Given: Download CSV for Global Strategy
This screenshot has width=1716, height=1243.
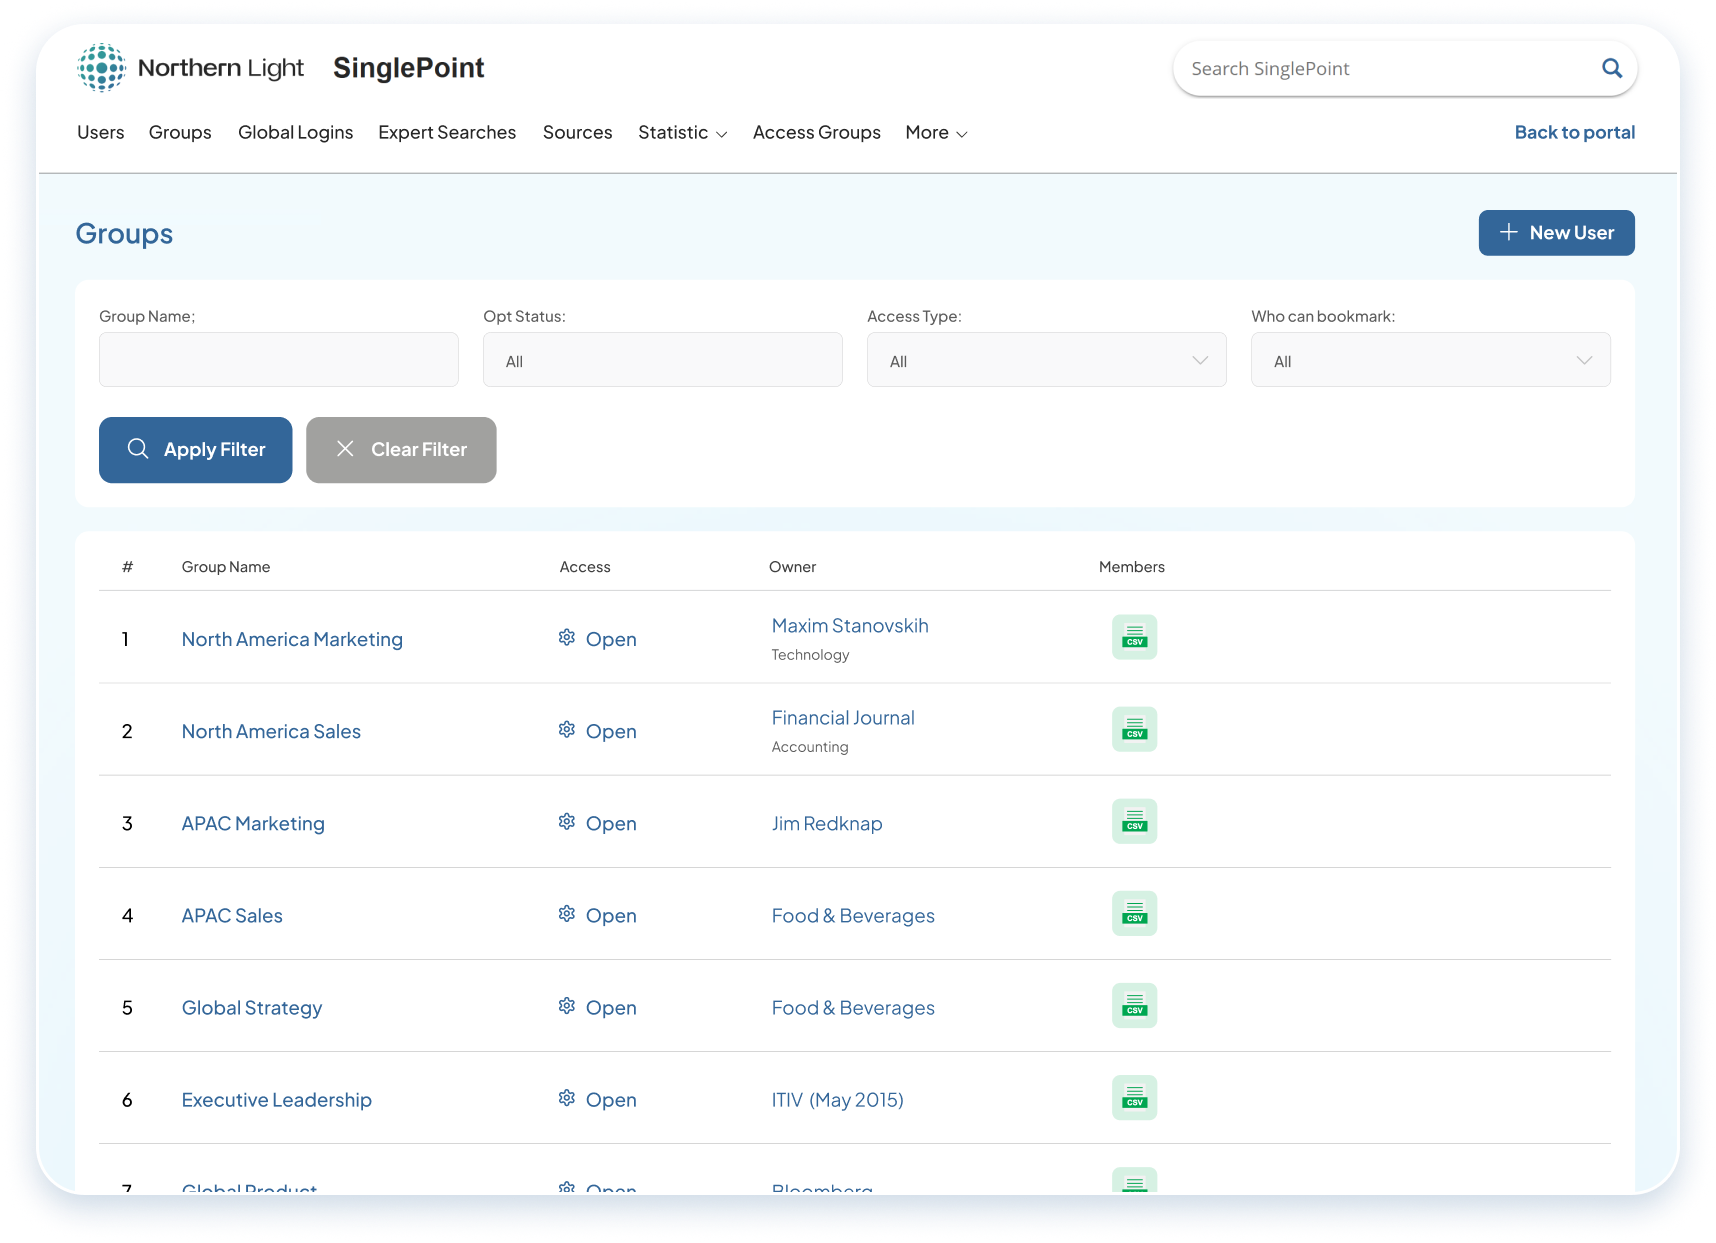Looking at the screenshot, I should pyautogui.click(x=1134, y=1005).
